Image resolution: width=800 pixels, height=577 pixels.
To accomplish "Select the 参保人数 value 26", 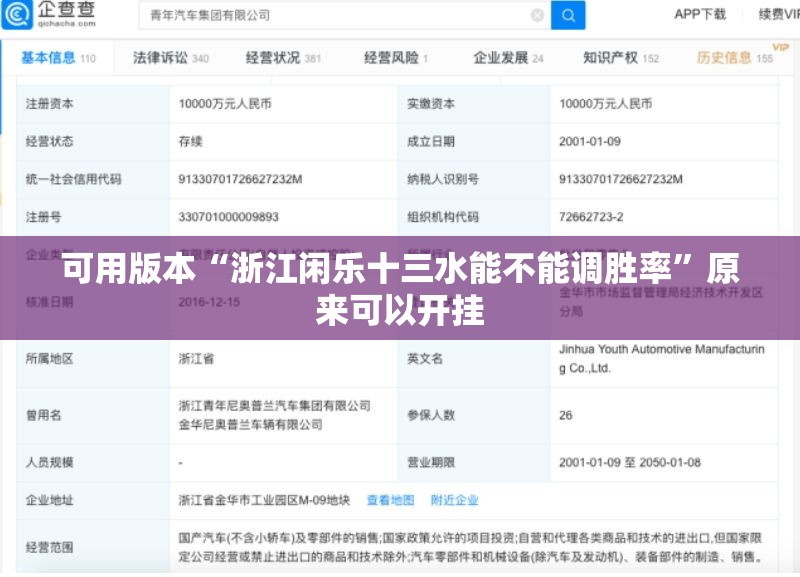I will point(566,415).
